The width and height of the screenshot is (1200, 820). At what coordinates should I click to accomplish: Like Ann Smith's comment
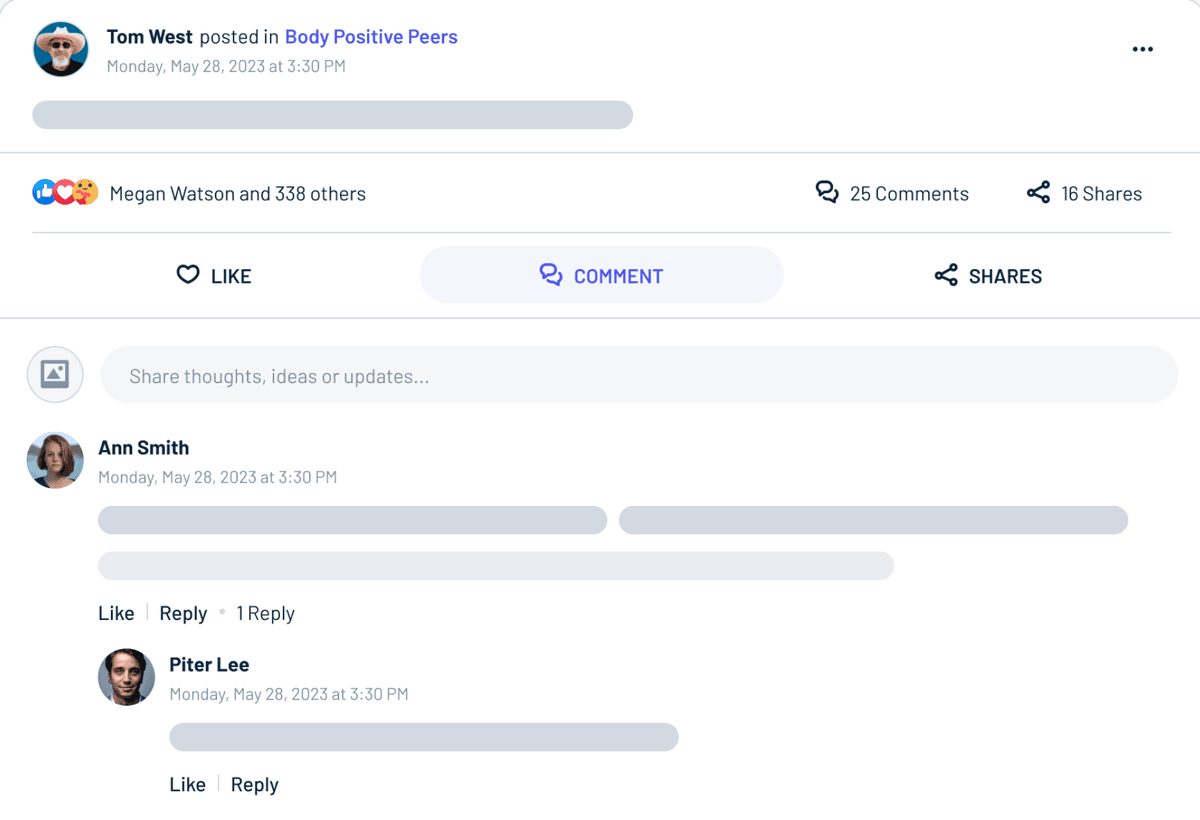(116, 613)
